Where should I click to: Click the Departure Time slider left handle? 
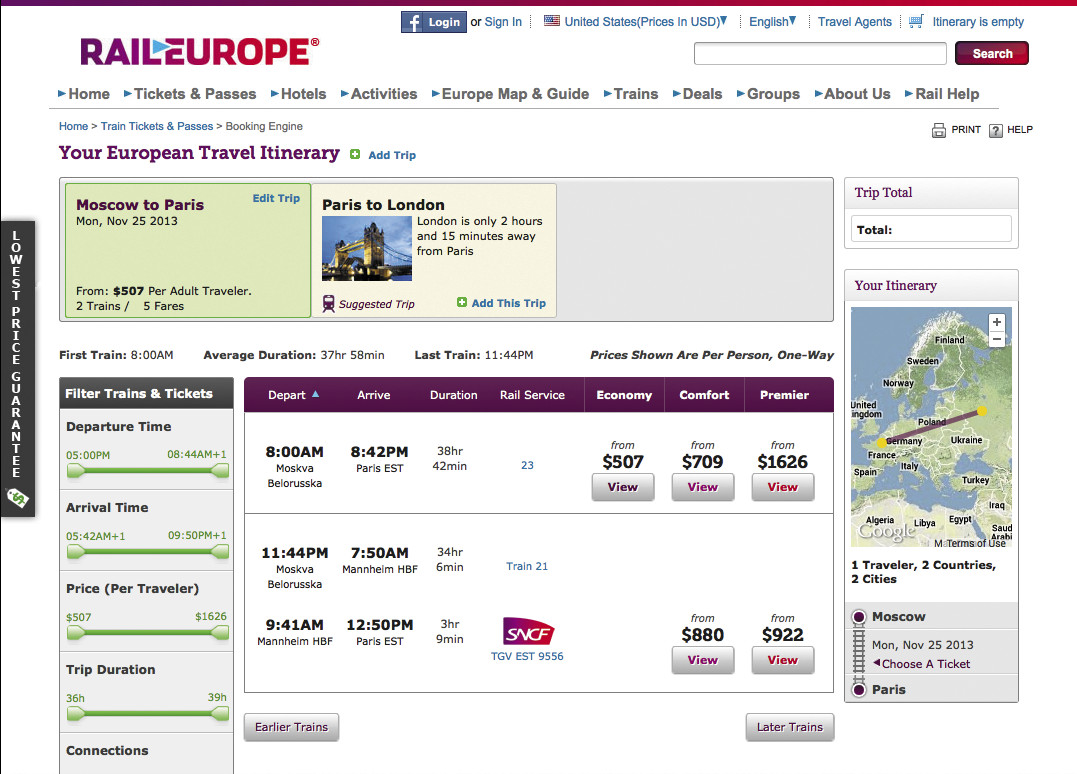[70, 471]
